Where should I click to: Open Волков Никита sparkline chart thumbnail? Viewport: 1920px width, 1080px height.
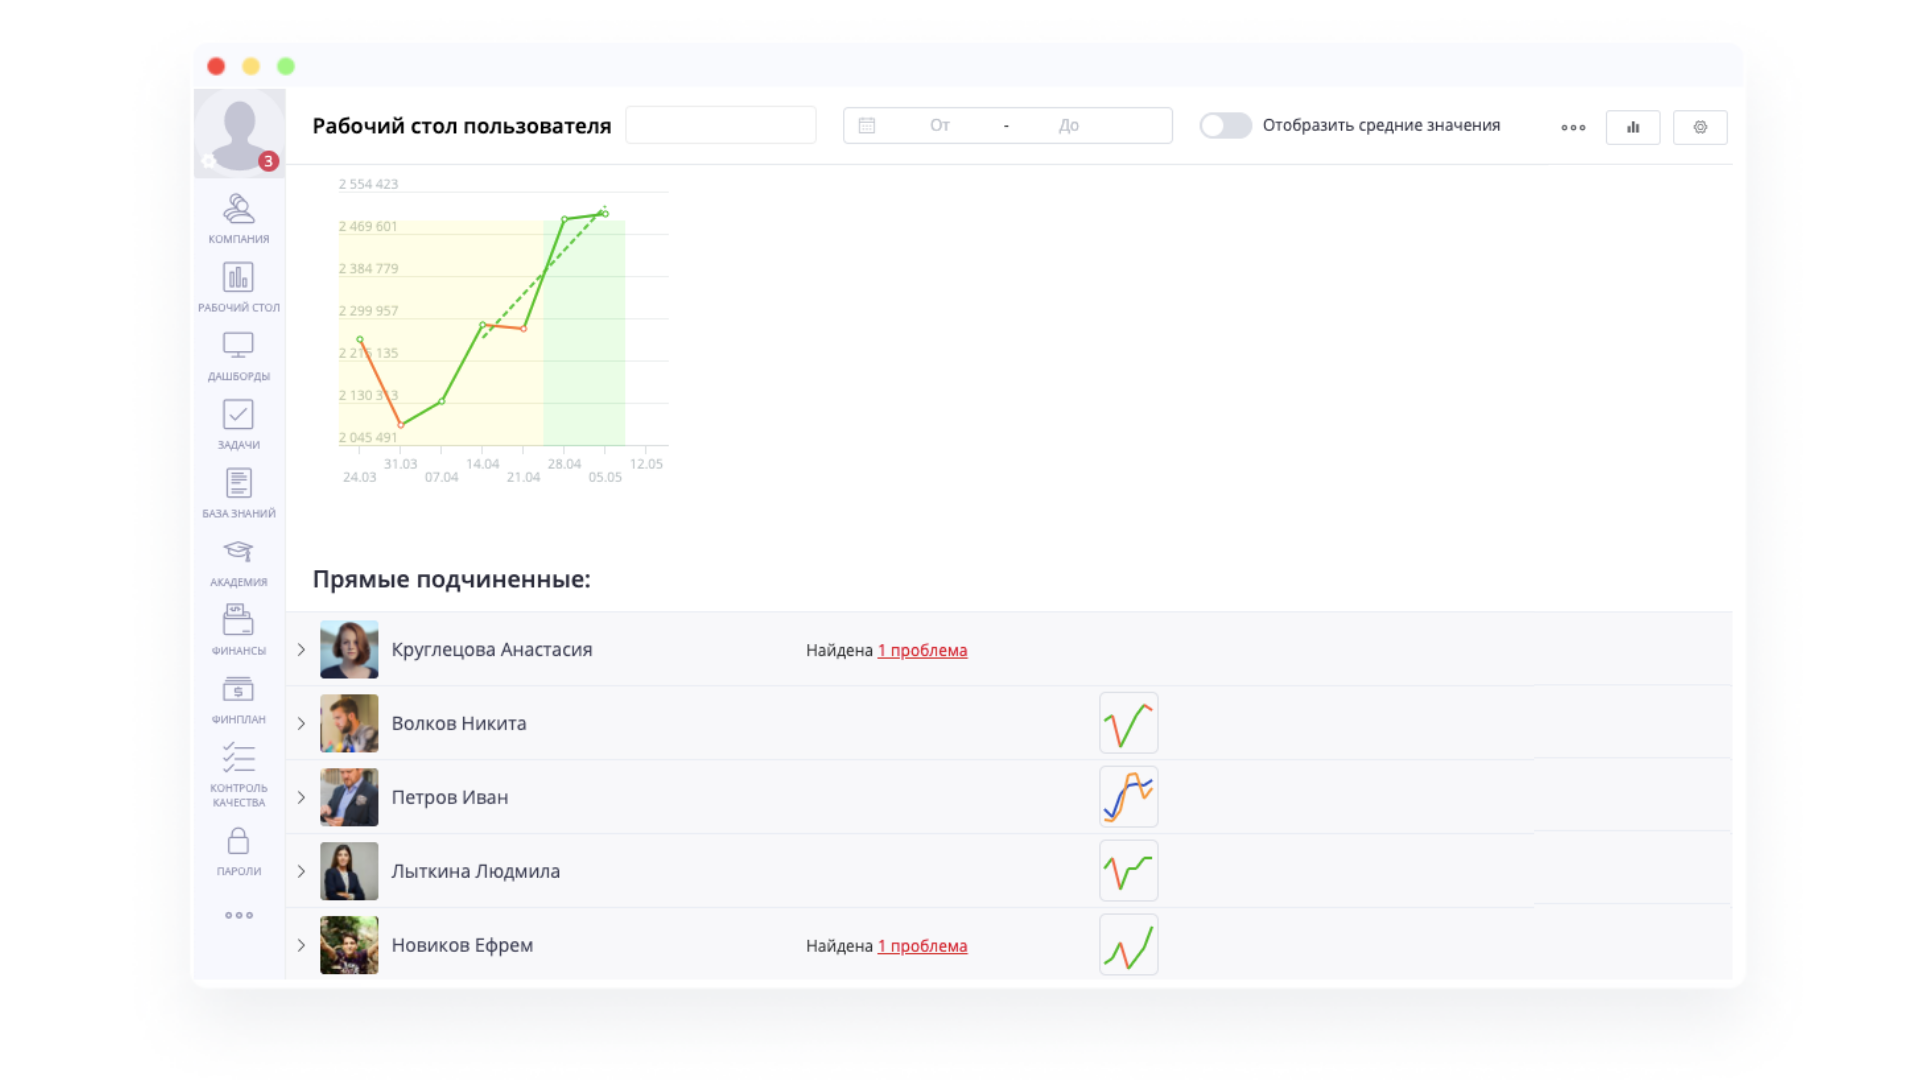[1128, 723]
